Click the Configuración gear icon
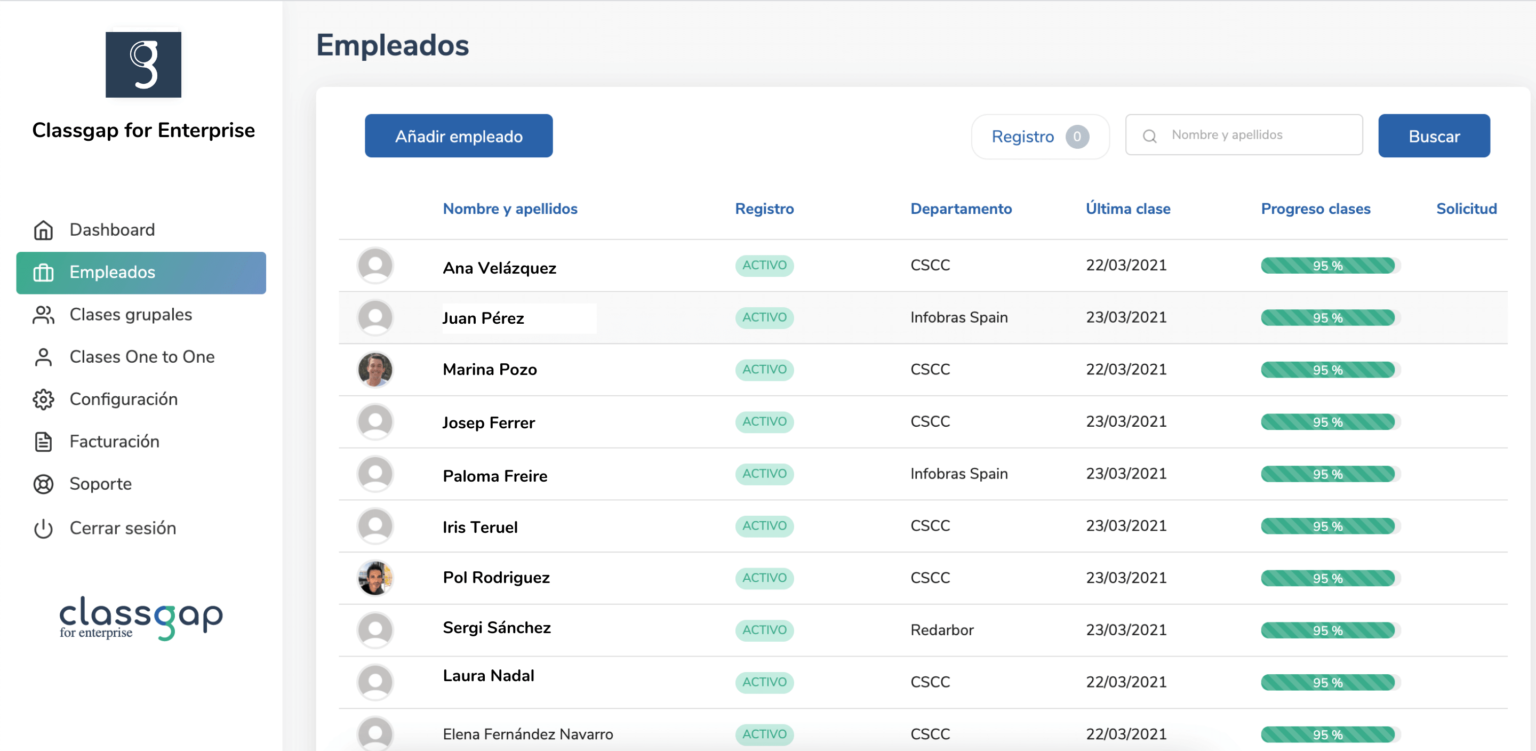 (x=43, y=400)
